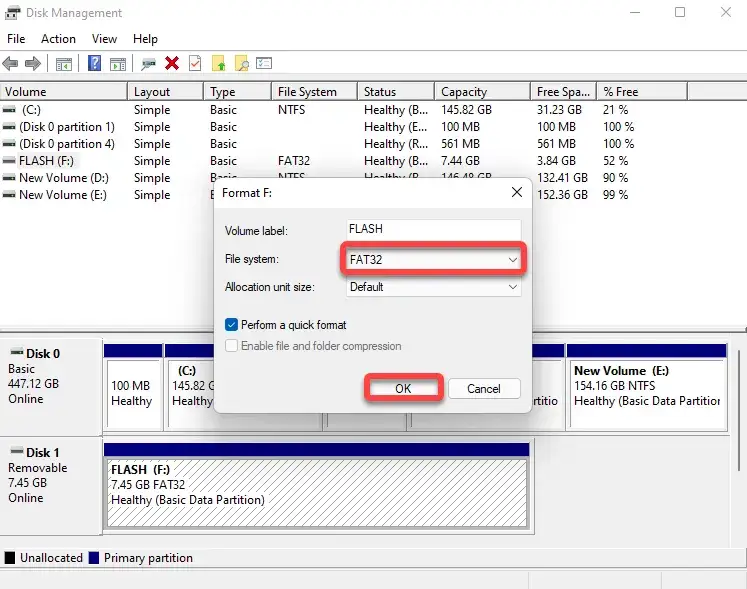Open the View menu
This screenshot has height=589, width=747.
point(104,39)
